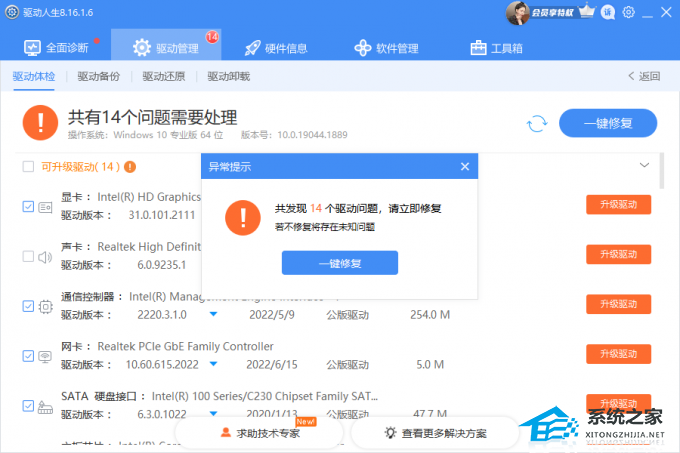Click the 硬件信息 rocket icon
The height and width of the screenshot is (453, 680).
tap(253, 48)
